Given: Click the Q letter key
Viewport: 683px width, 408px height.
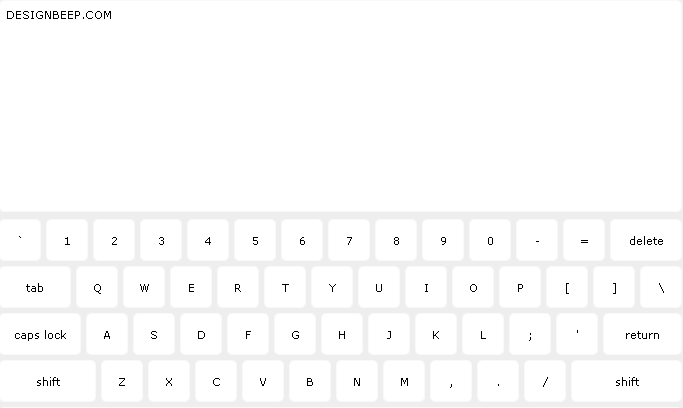Looking at the screenshot, I should click(97, 287).
